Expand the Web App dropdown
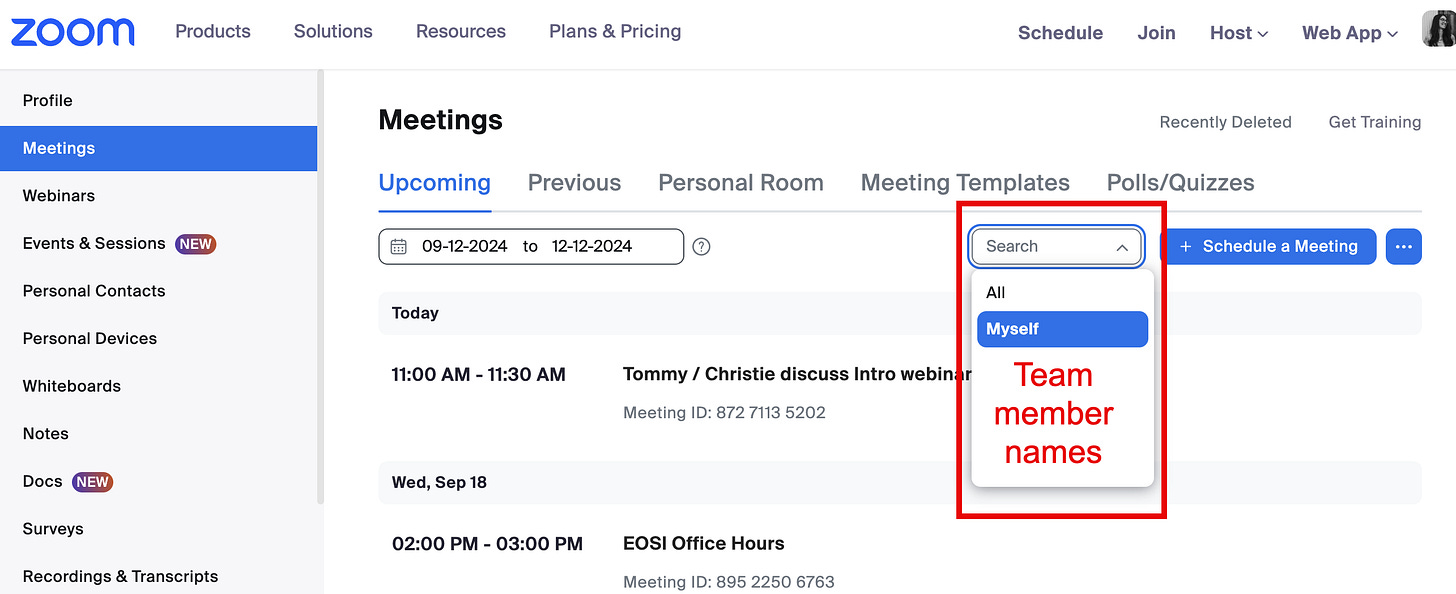This screenshot has height=594, width=1456. click(x=1349, y=33)
